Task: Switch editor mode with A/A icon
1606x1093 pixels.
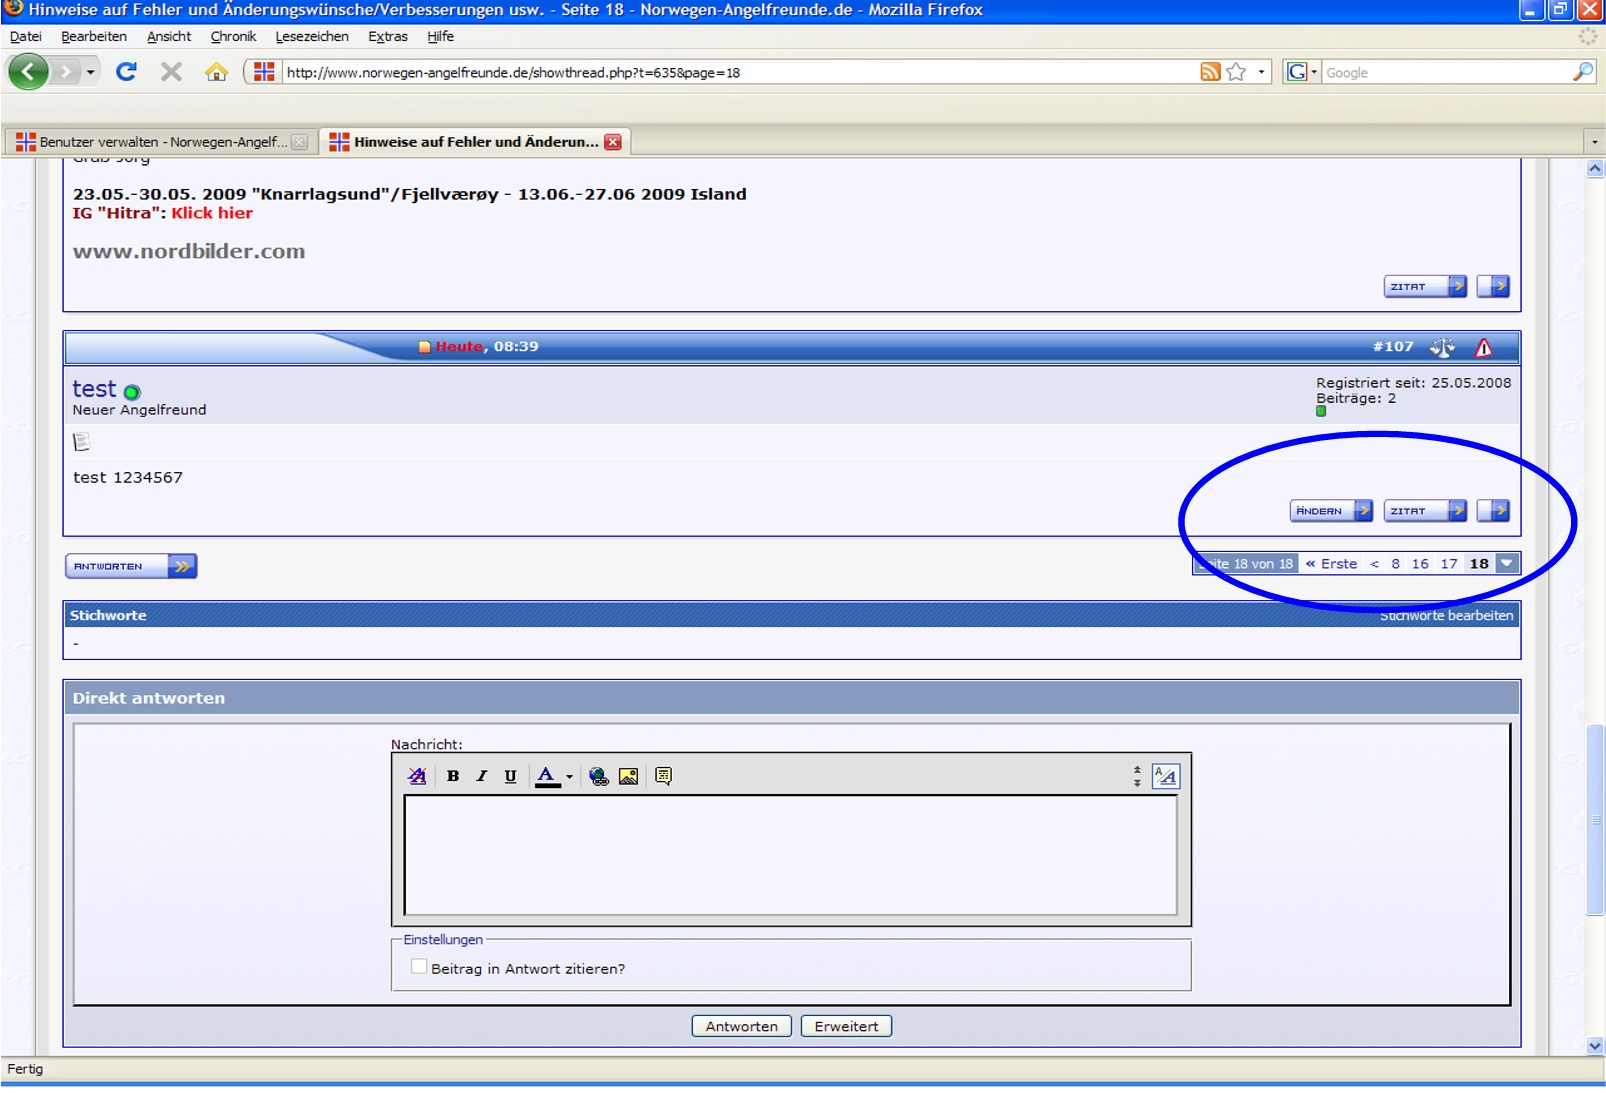Action: pos(1166,776)
